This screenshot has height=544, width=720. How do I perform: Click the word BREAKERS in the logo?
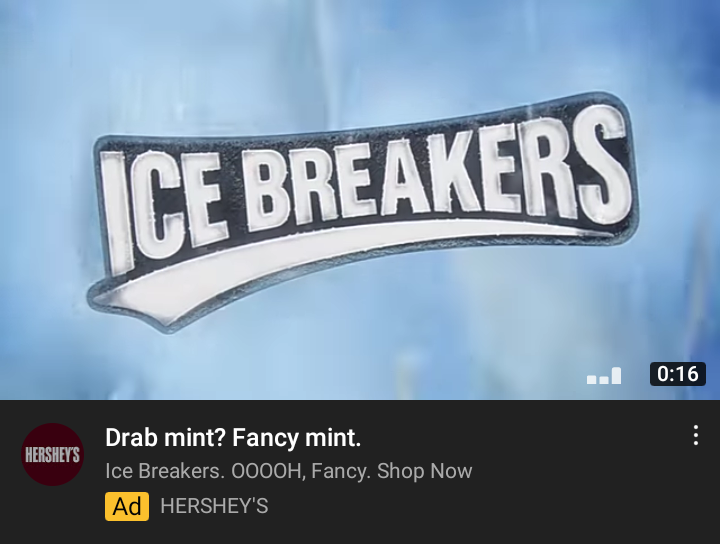(x=436, y=172)
